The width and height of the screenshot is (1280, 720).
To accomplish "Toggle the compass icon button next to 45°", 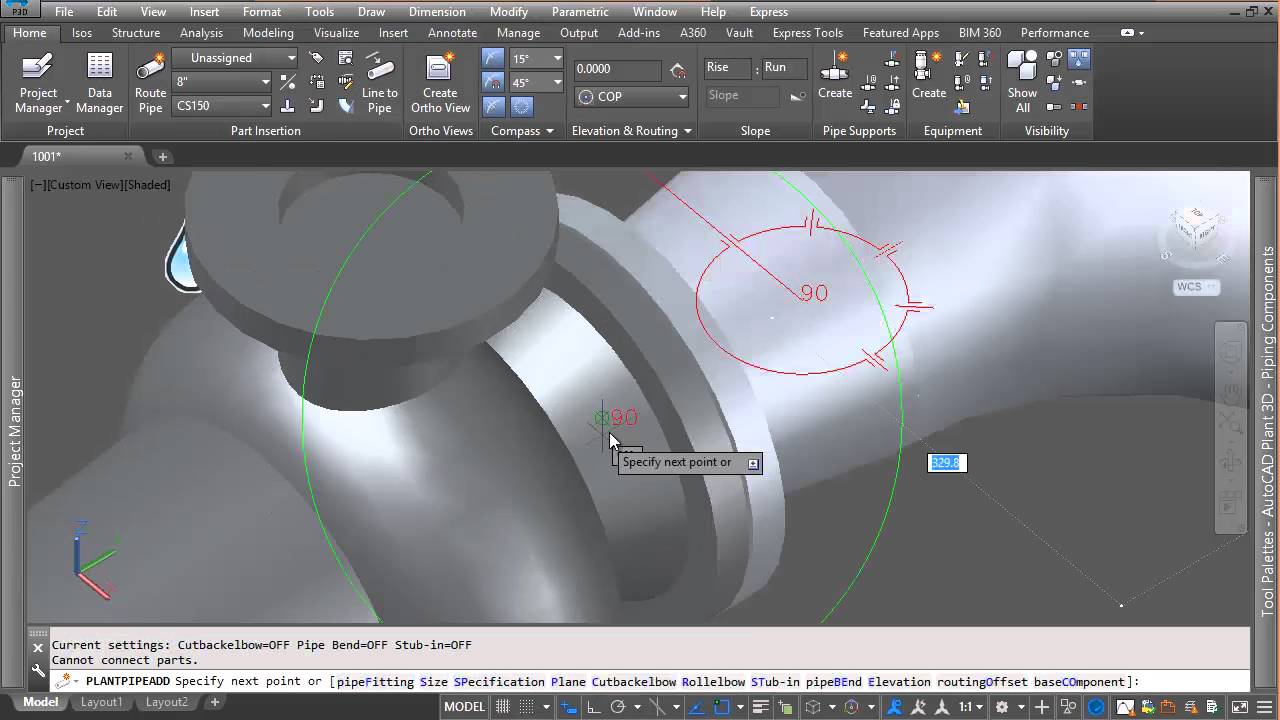I will click(493, 82).
